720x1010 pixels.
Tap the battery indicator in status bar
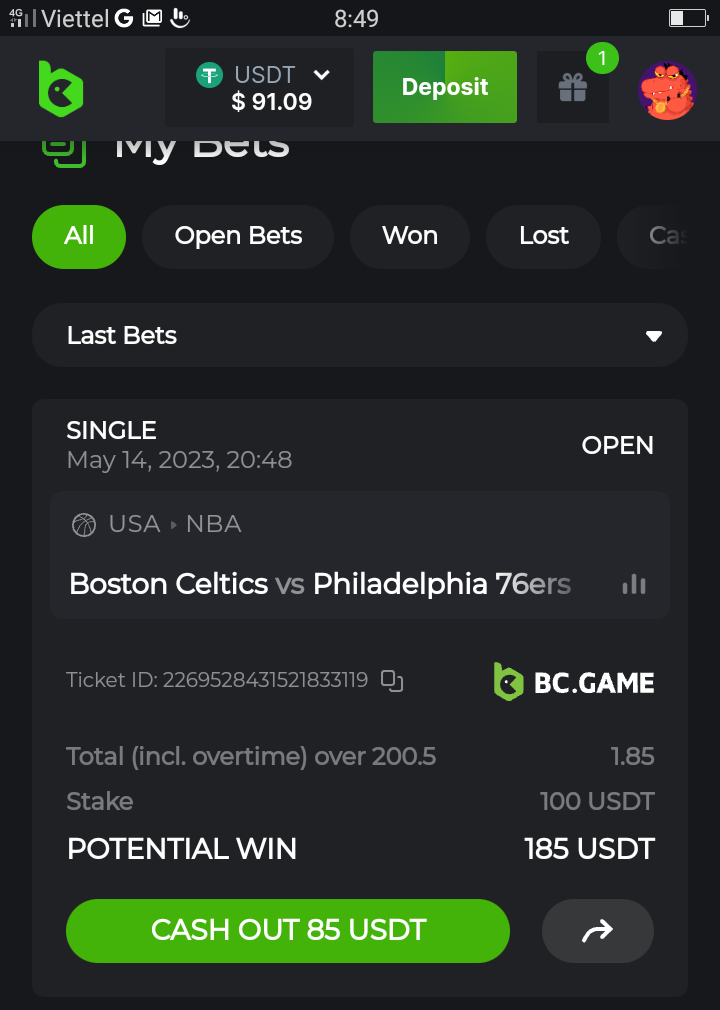pos(688,18)
